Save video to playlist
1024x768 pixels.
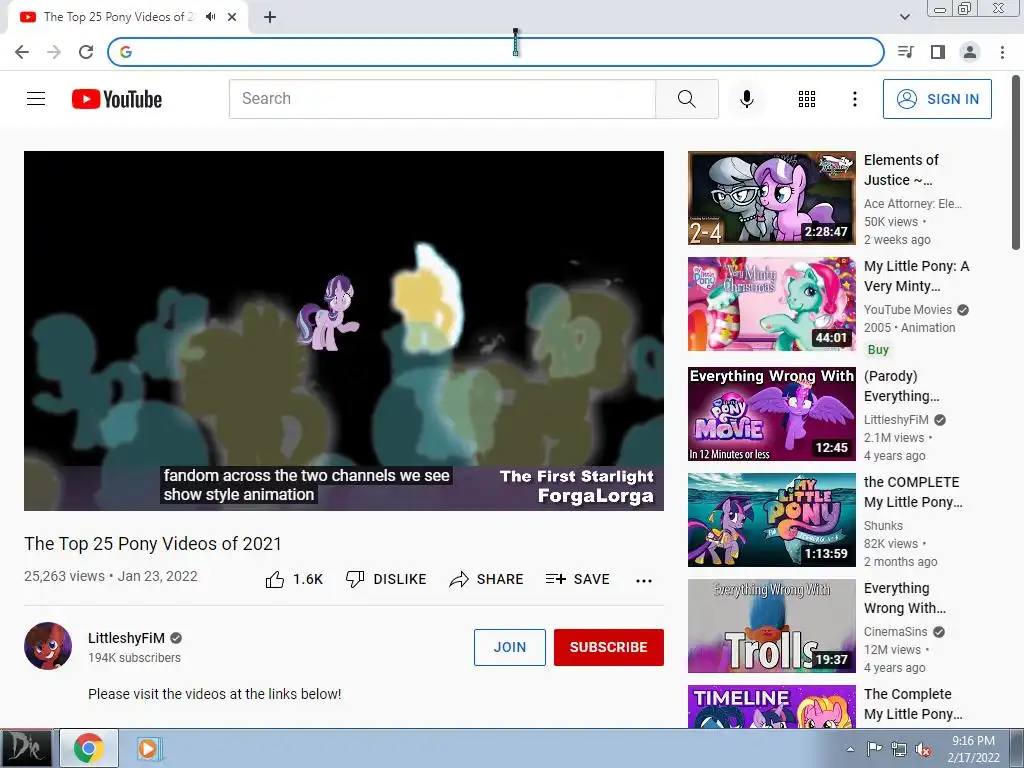pos(577,579)
